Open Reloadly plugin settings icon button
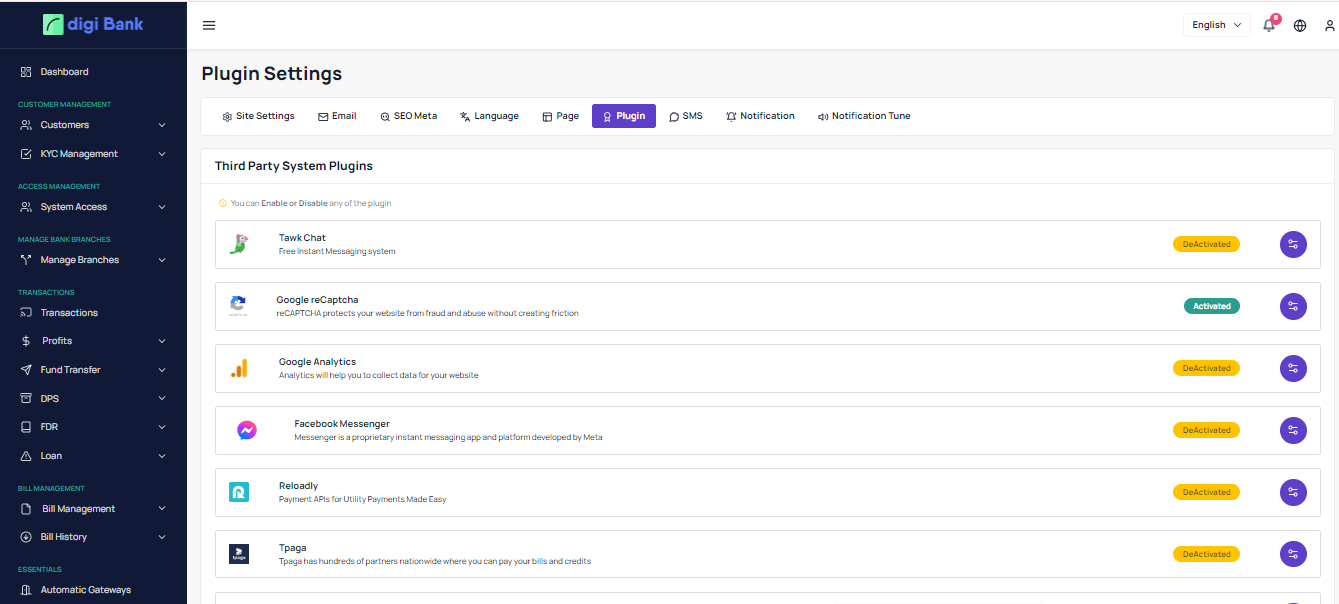The height and width of the screenshot is (604, 1339). point(1293,492)
